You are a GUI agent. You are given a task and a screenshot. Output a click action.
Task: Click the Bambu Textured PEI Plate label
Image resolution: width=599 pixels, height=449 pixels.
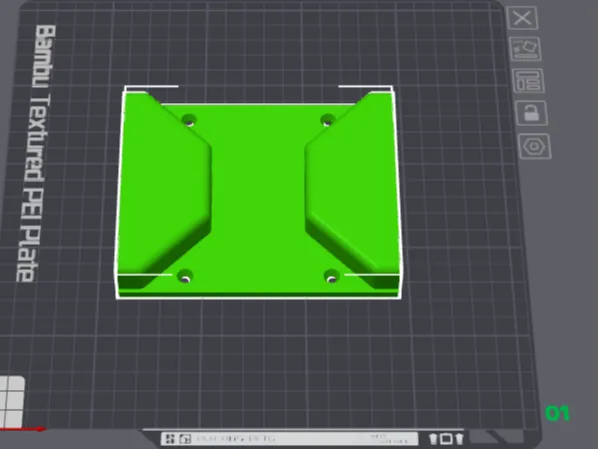click(36, 153)
